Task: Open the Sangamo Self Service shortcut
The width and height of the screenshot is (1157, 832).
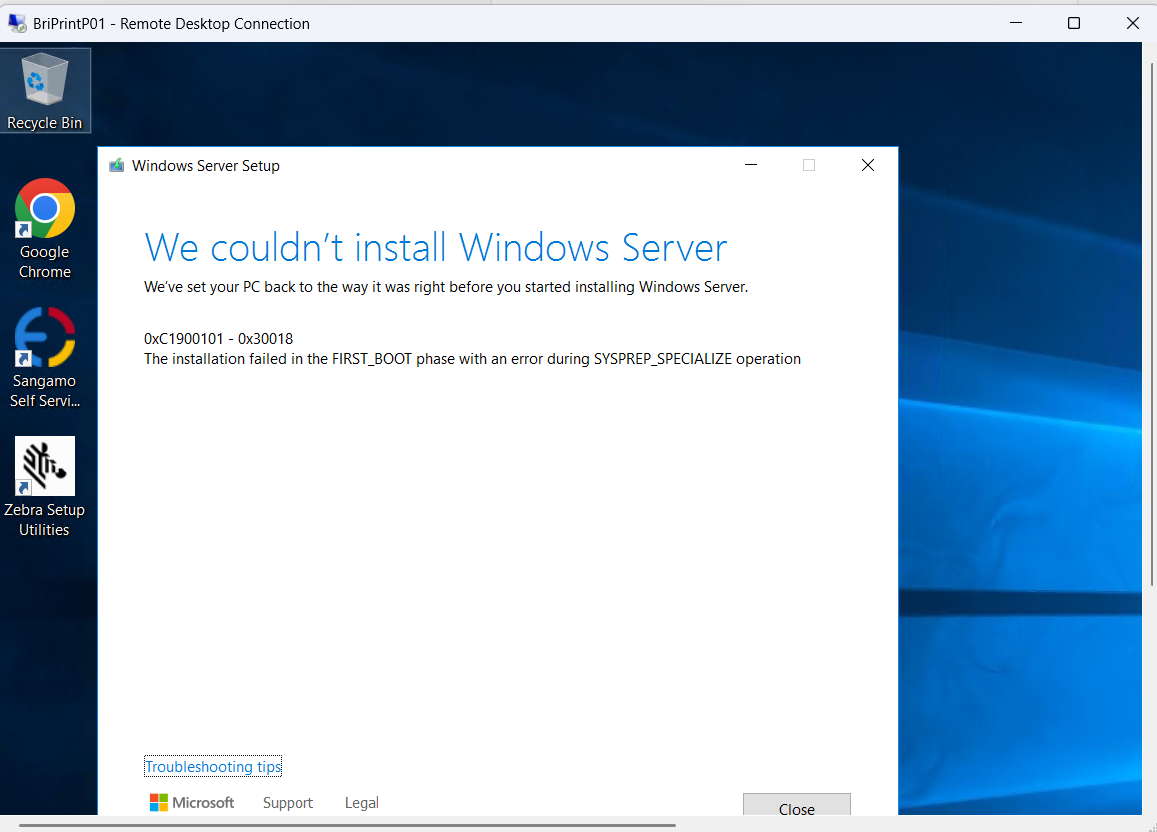Action: [45, 358]
